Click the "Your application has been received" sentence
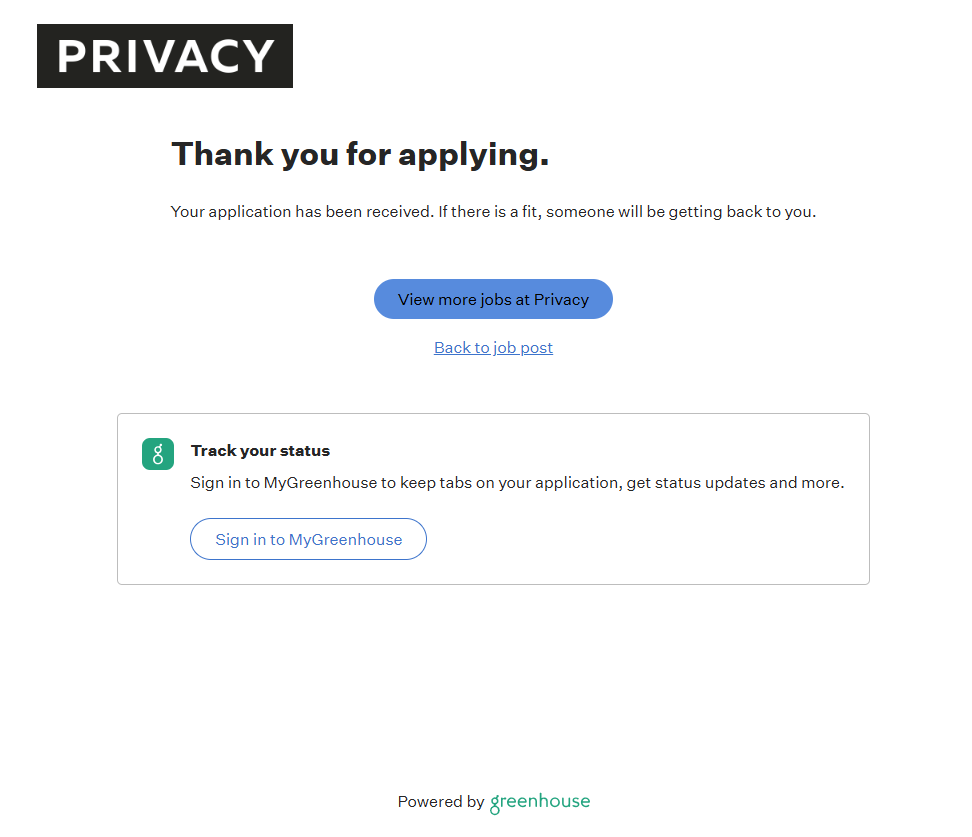 pyautogui.click(x=302, y=212)
